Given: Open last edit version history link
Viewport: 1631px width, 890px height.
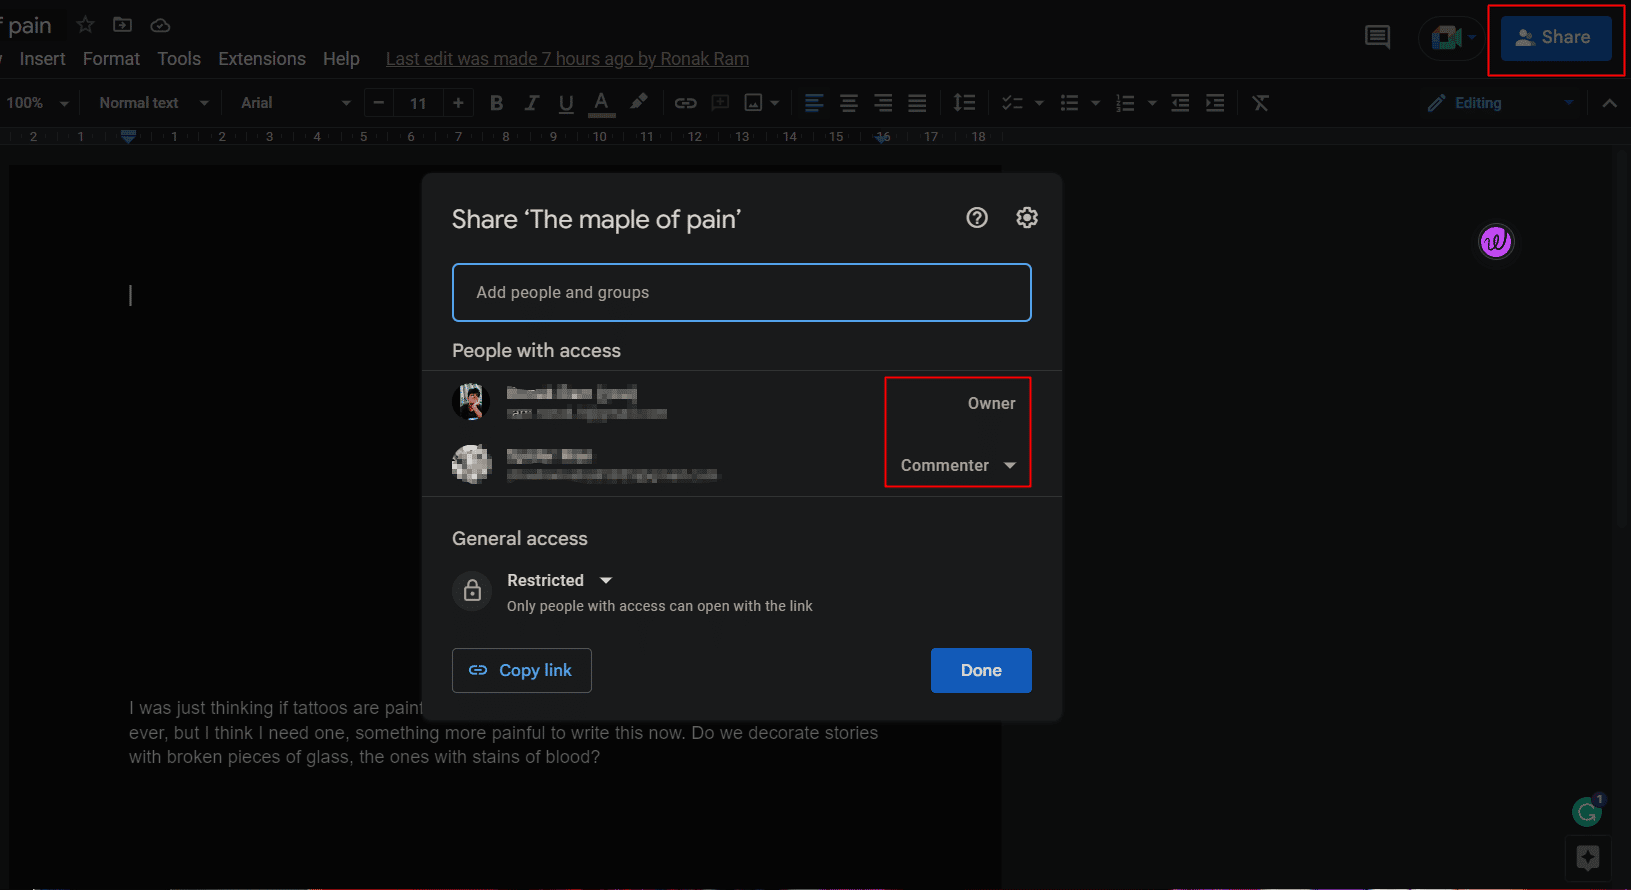Looking at the screenshot, I should [x=567, y=59].
